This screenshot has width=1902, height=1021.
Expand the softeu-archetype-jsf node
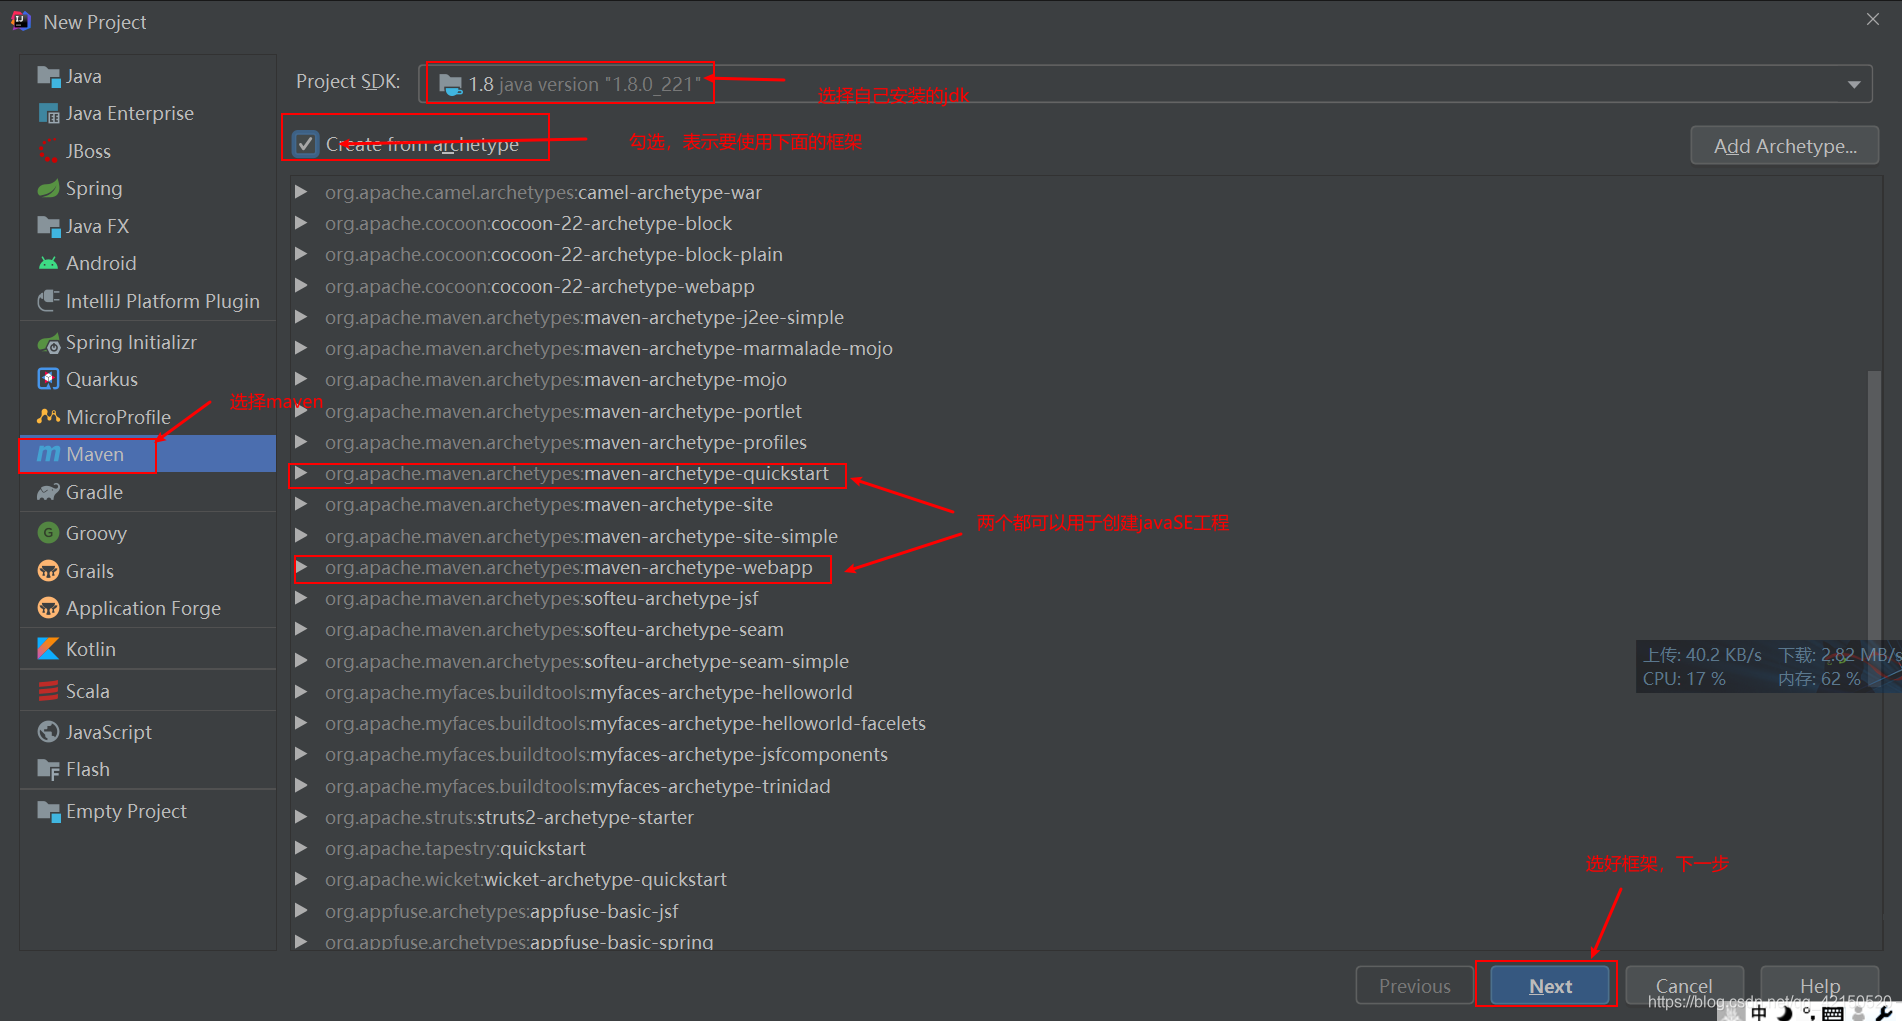tap(301, 598)
